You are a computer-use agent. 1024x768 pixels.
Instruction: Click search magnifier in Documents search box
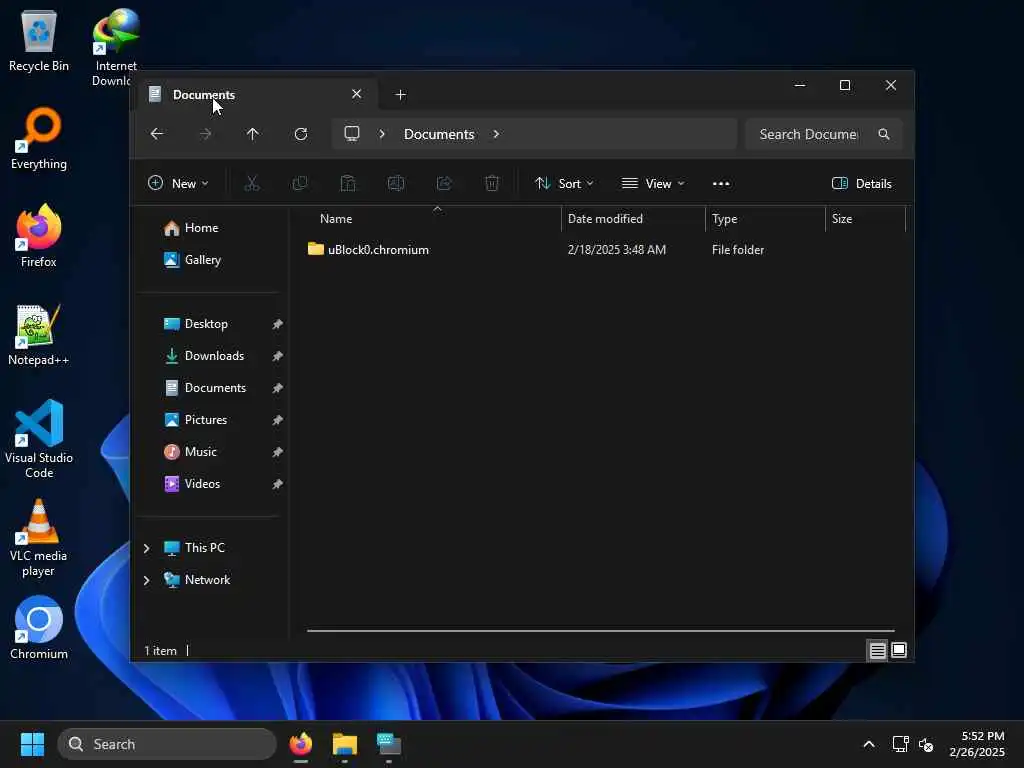coord(884,134)
